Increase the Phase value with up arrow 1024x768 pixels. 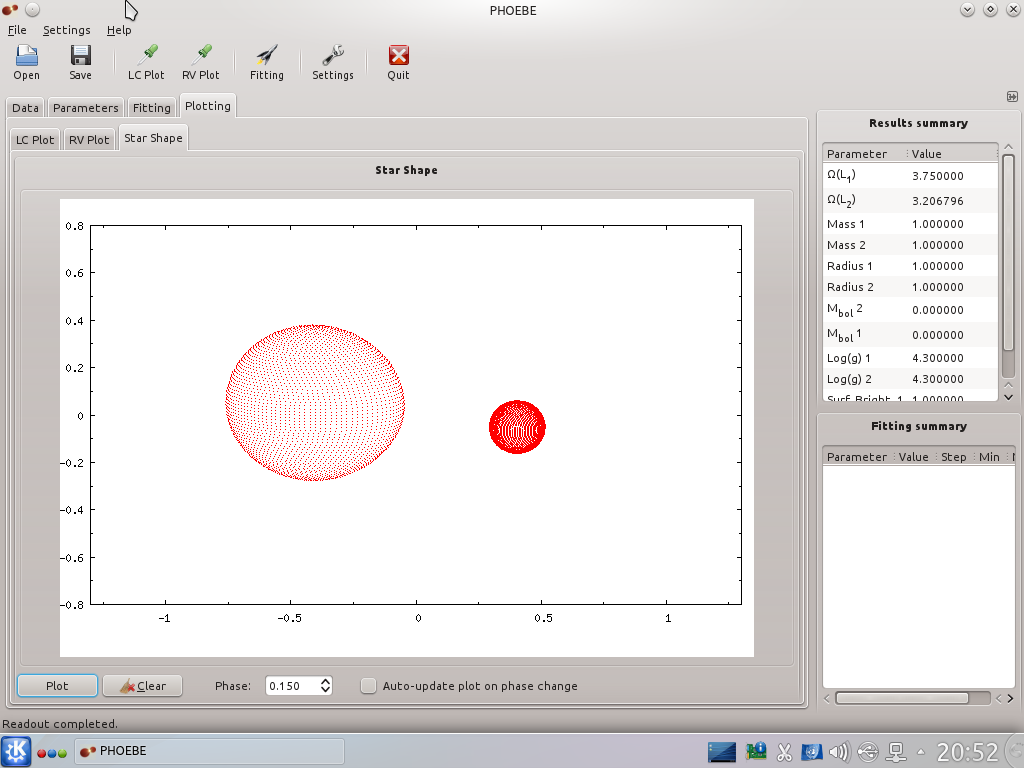pos(325,681)
